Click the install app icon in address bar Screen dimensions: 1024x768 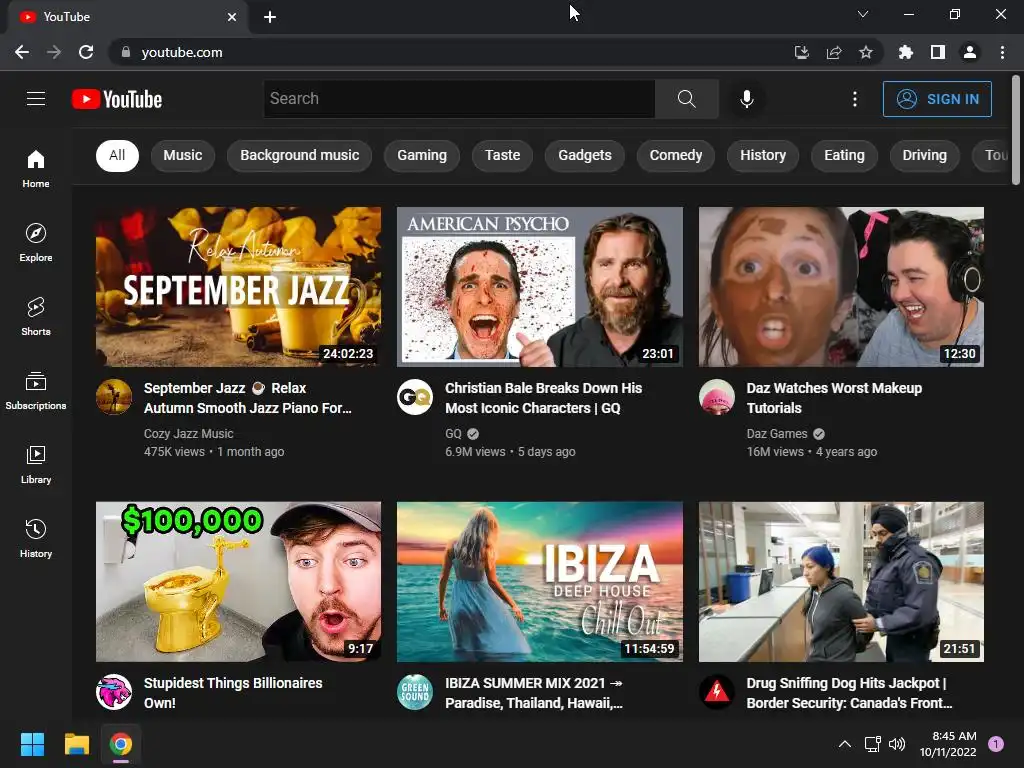[801, 52]
